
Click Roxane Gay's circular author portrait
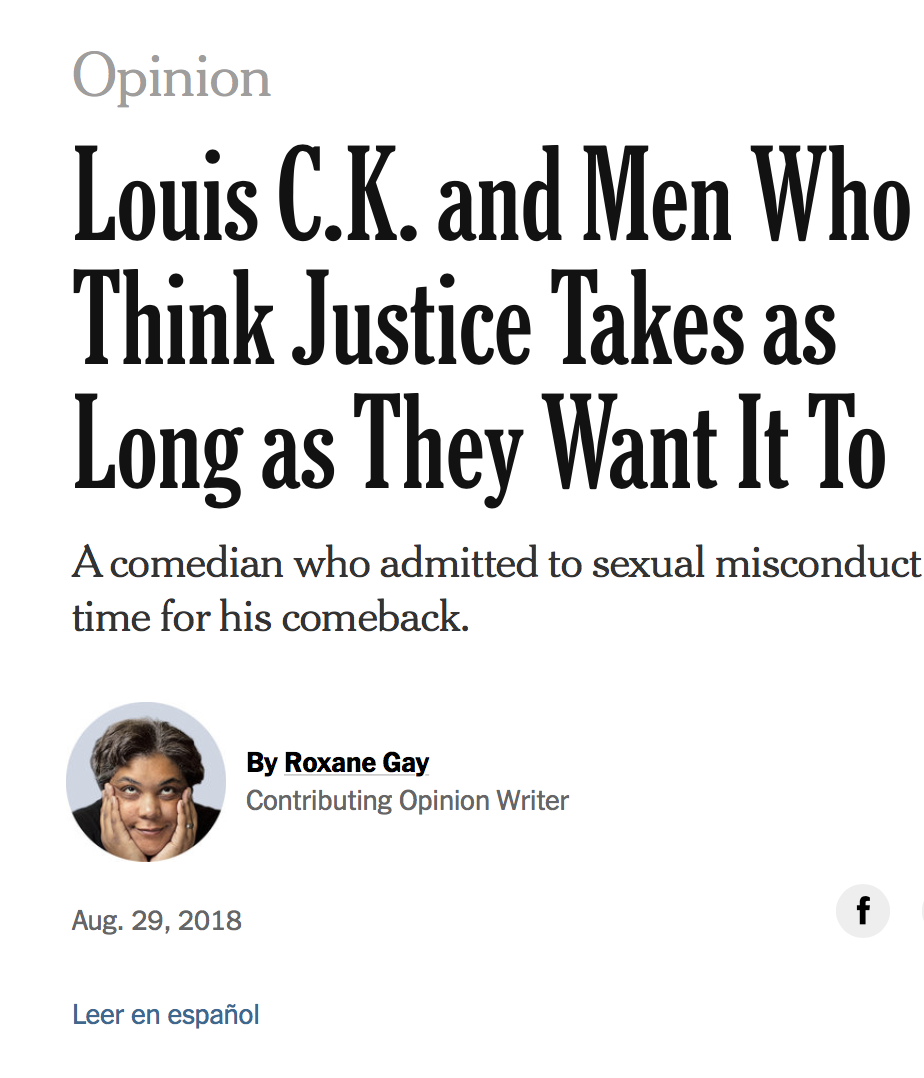[146, 782]
